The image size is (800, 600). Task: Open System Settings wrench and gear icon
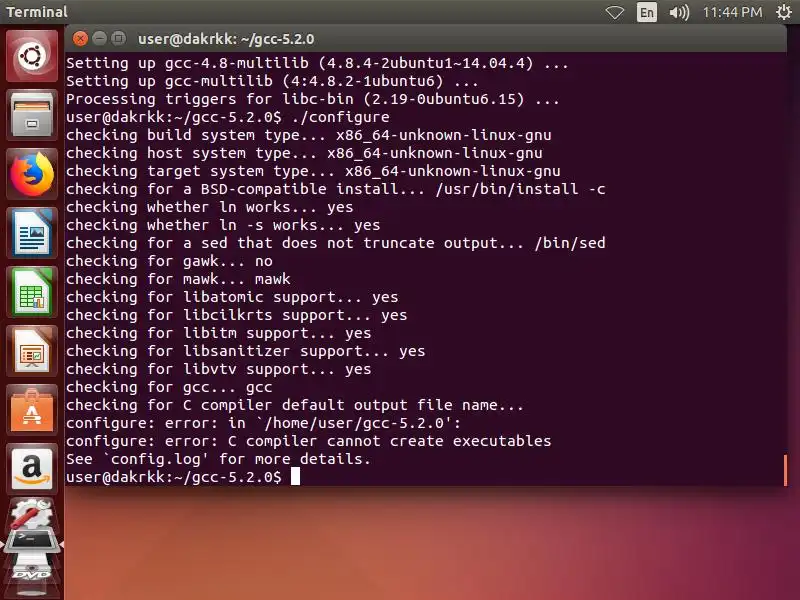pyautogui.click(x=32, y=514)
